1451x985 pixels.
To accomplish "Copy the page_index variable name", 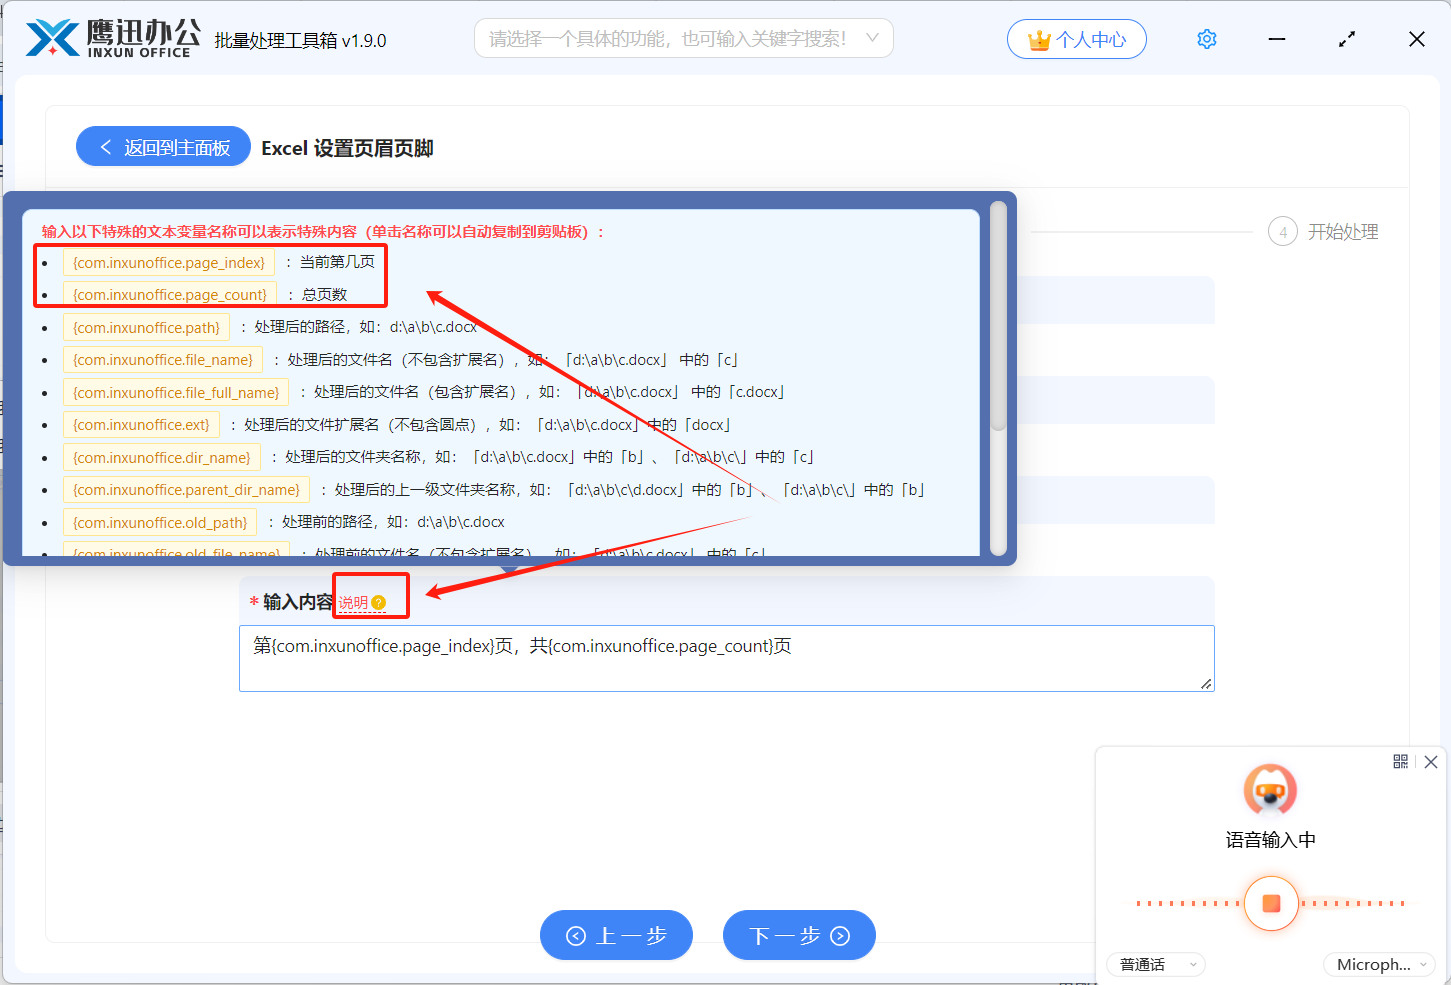I will pos(168,262).
